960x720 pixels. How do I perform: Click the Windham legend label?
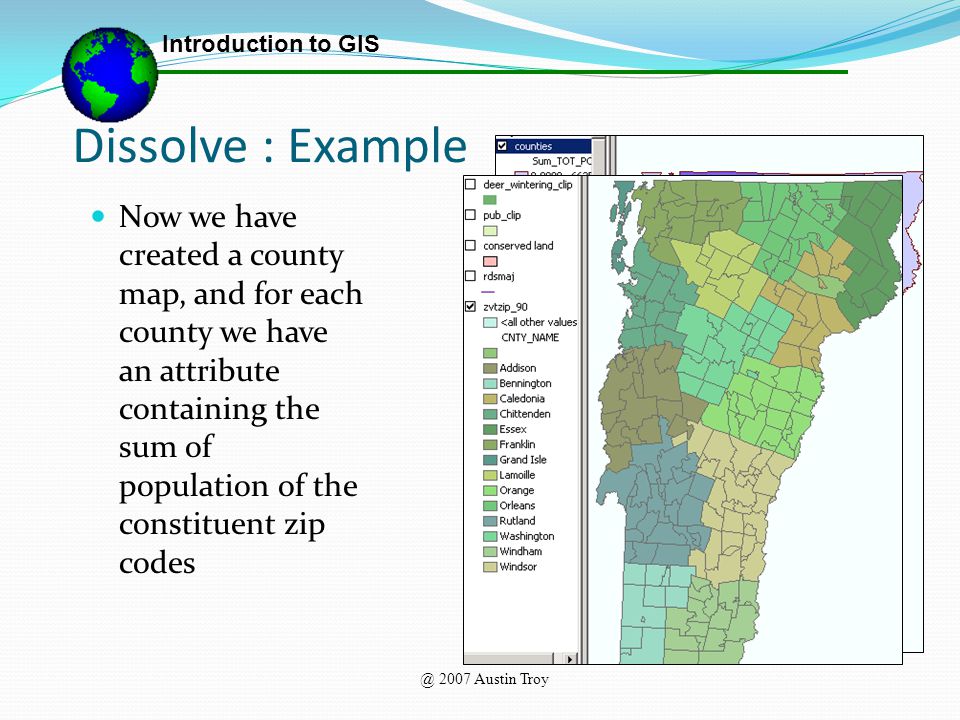pyautogui.click(x=520, y=552)
